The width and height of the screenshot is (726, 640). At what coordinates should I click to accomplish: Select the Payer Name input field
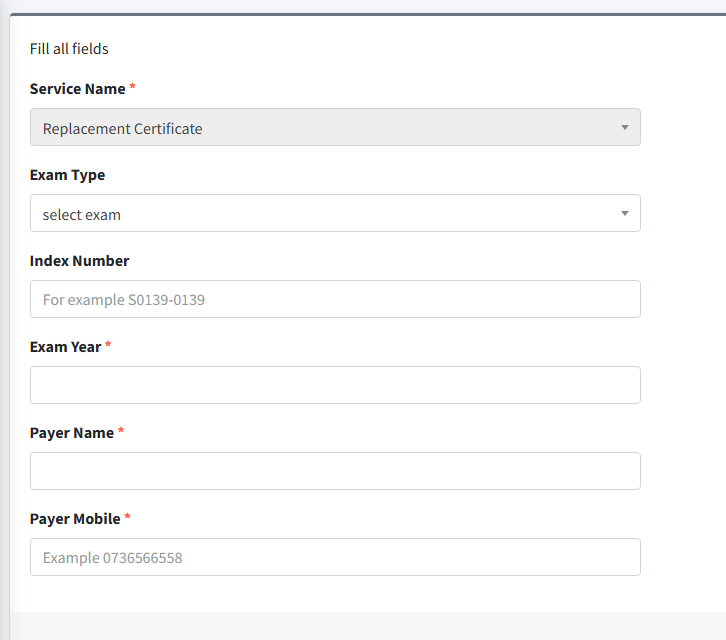(335, 471)
